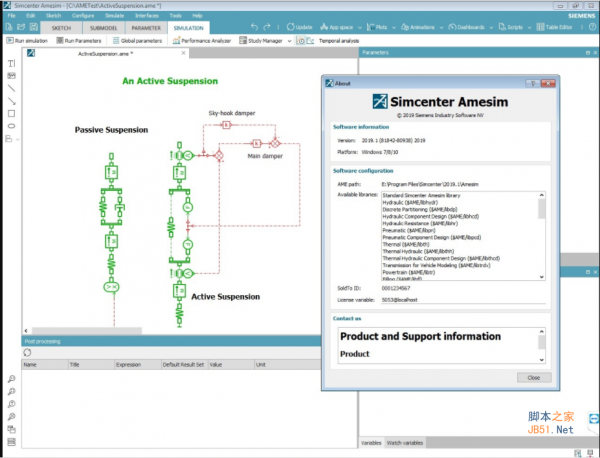Screen dimensions: 600x458
Task: Select the Arrow drawing tool
Action: tap(12, 101)
